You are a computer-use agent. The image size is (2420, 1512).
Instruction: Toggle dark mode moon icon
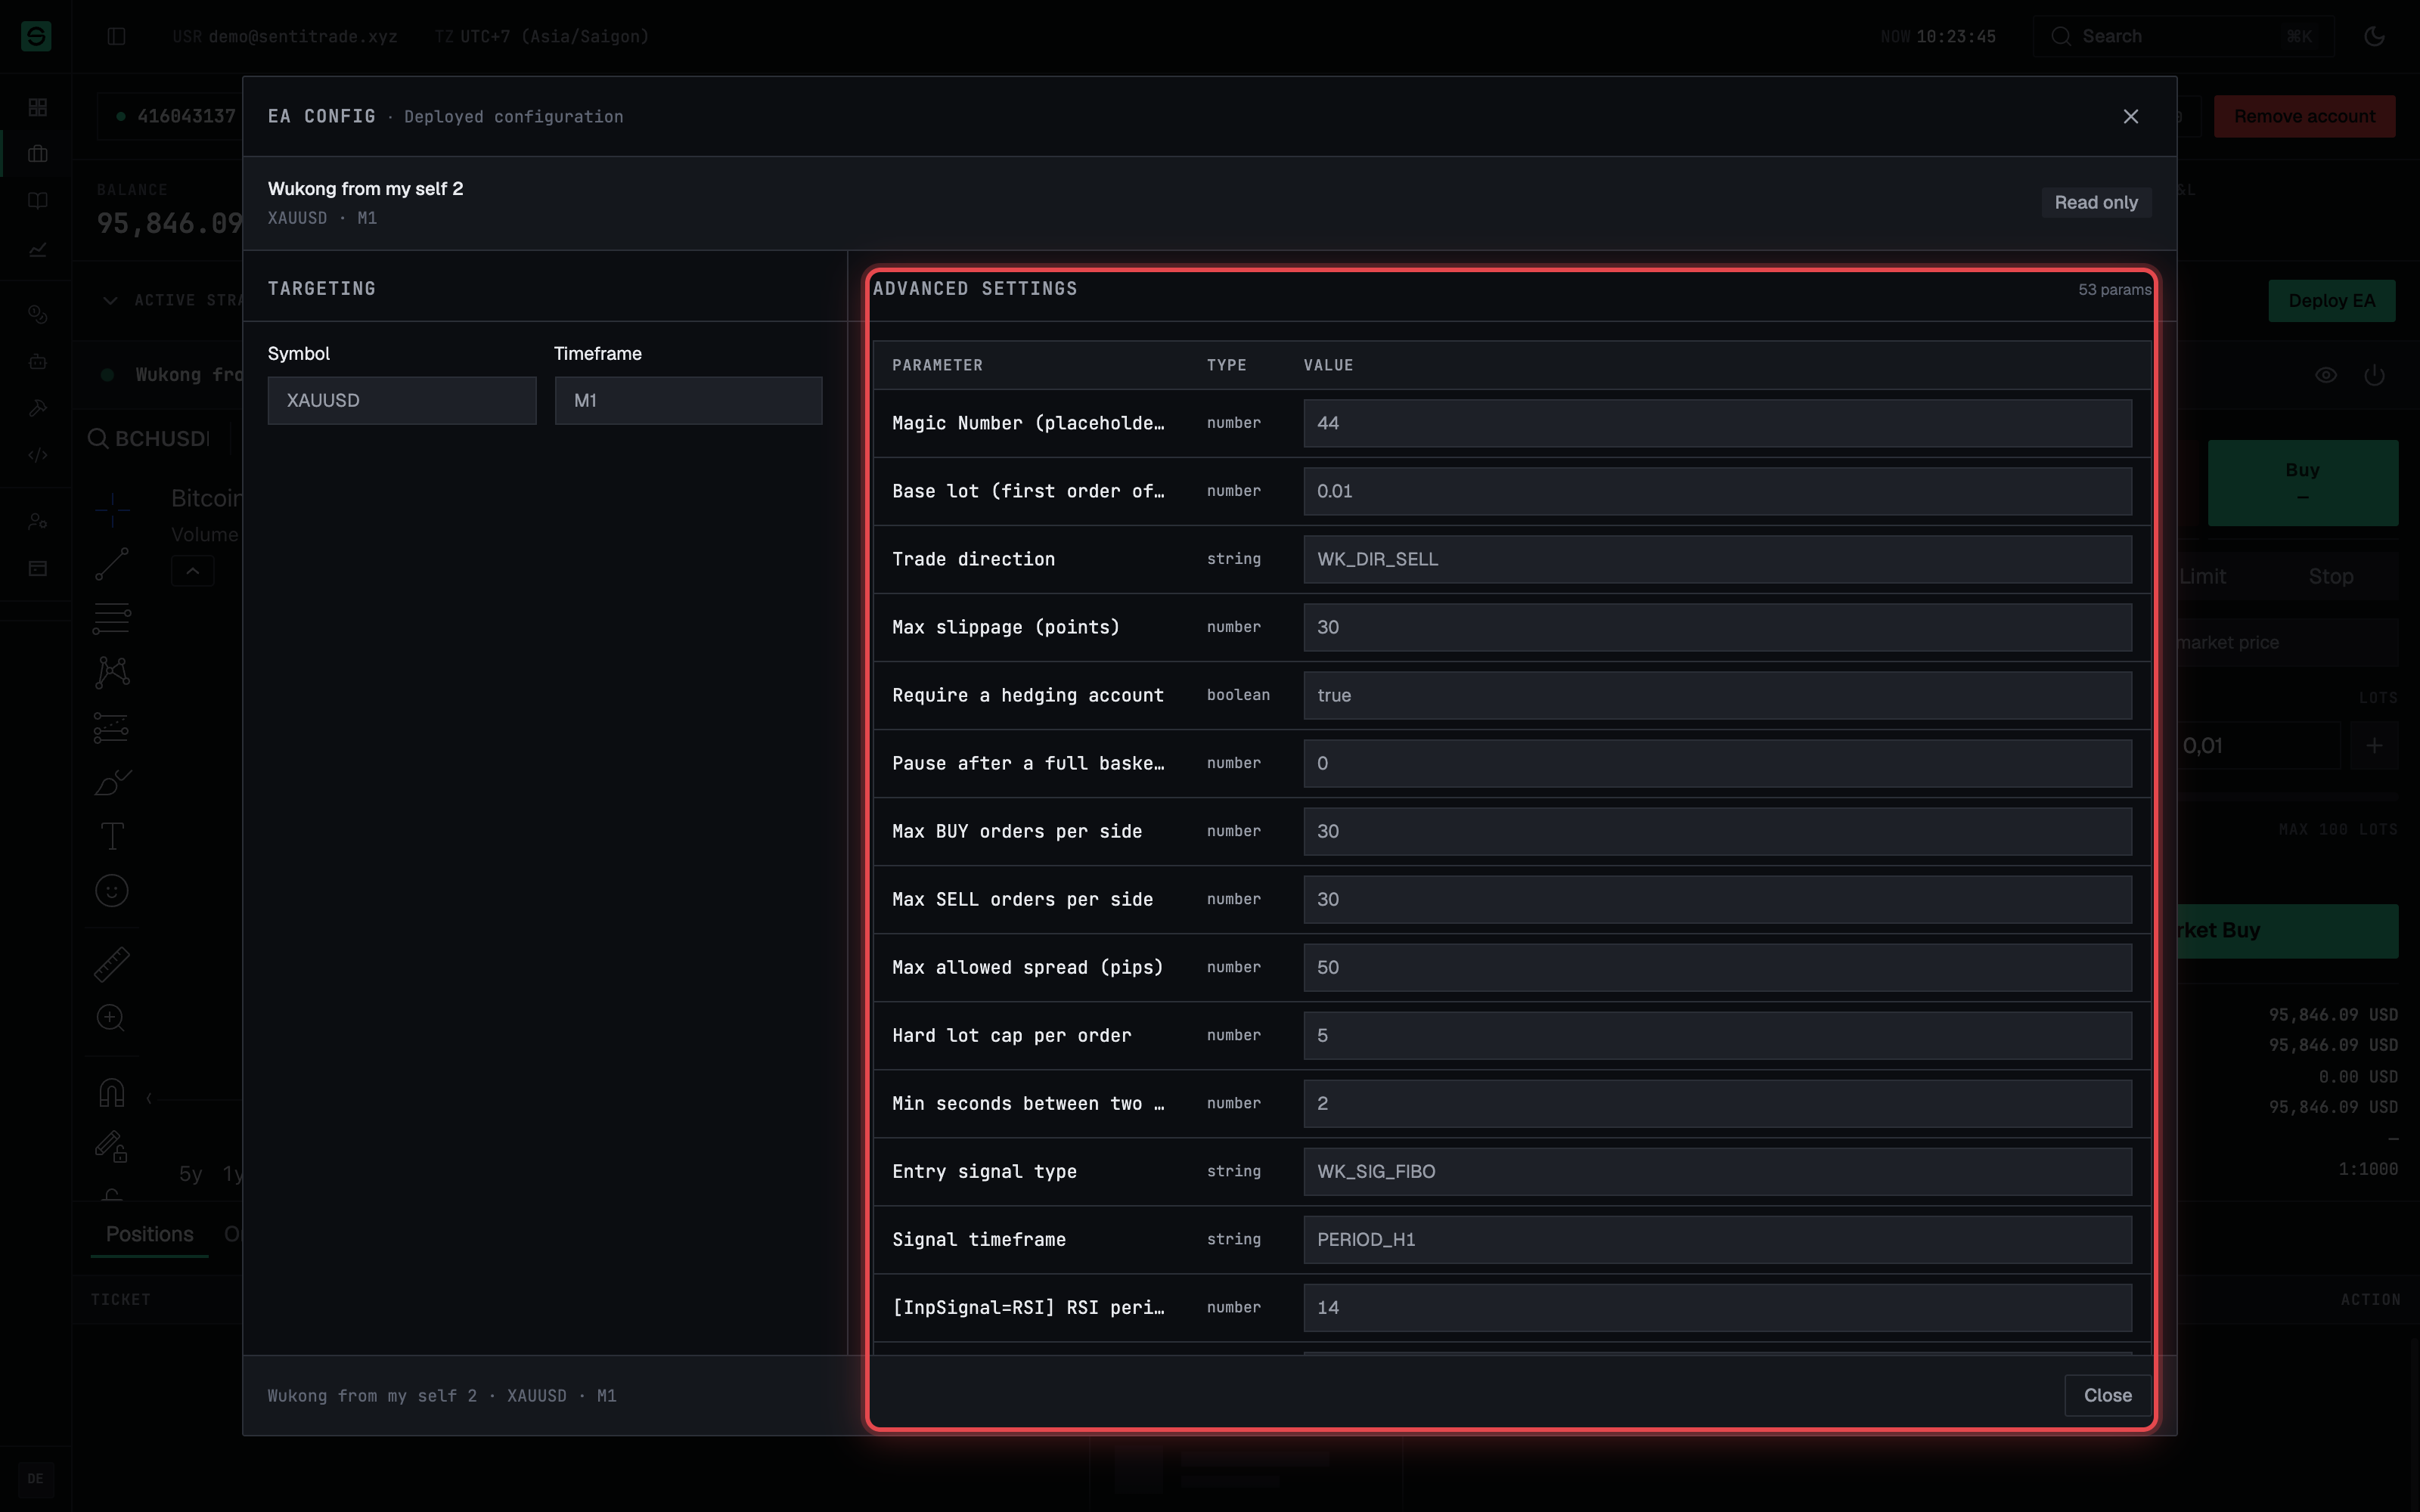tap(2374, 36)
